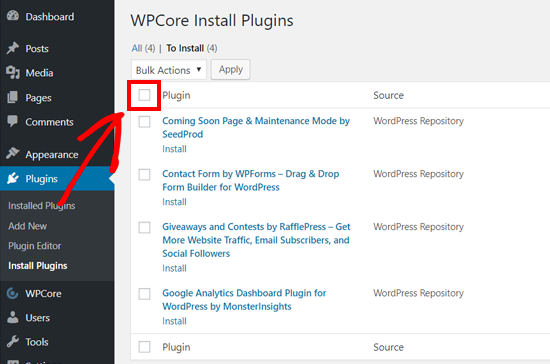This screenshot has width=550, height=364.
Task: Install the MonsterInsights Google Analytics plugin
Action: pos(174,321)
